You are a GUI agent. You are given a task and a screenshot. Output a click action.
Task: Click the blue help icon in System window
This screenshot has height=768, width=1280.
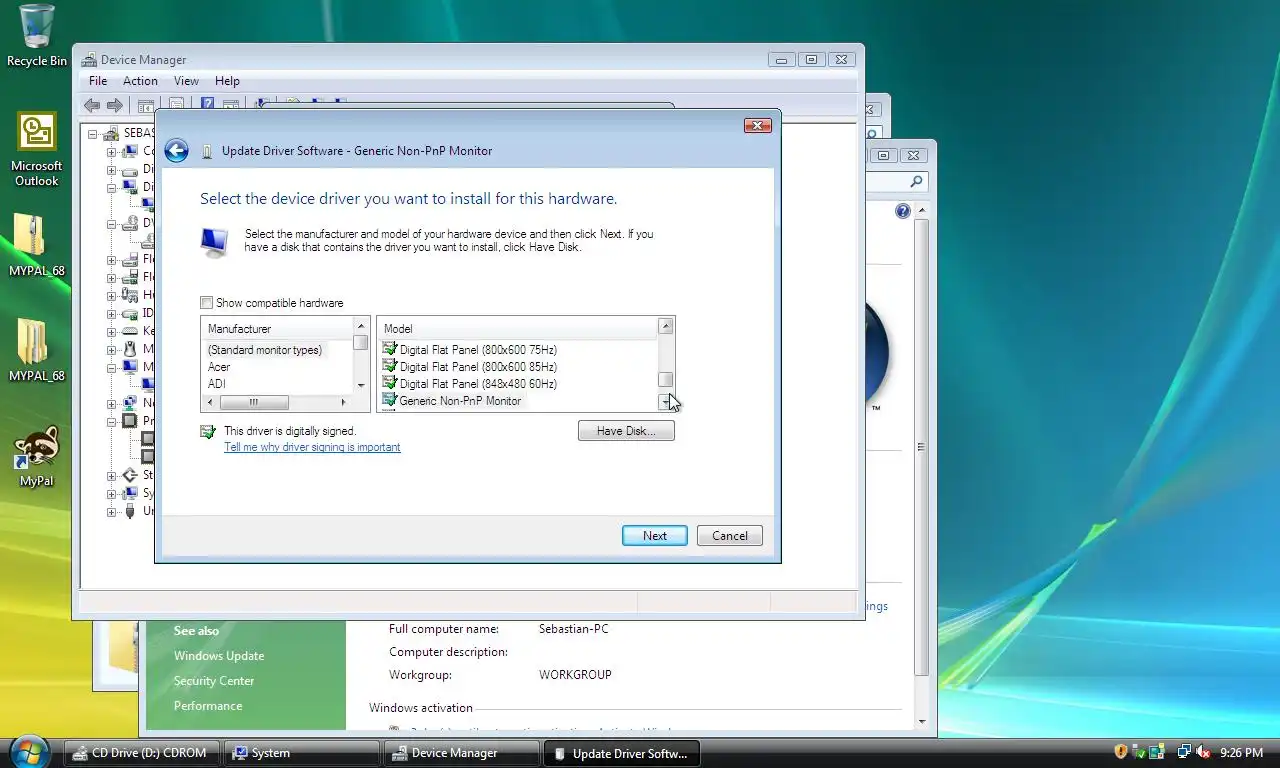point(903,211)
